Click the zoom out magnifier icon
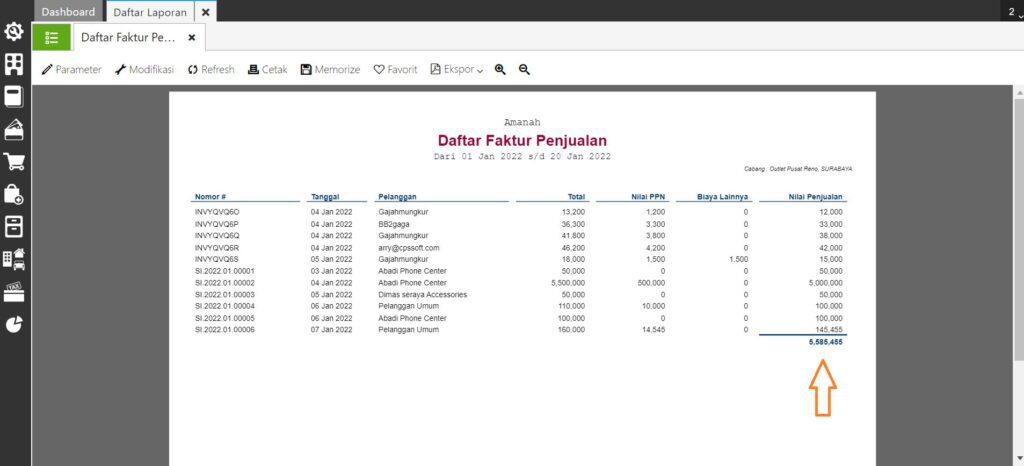 tap(524, 70)
